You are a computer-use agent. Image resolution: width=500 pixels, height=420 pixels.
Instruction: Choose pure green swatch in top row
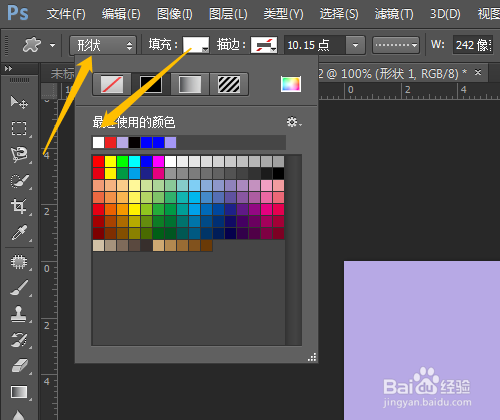tap(122, 161)
